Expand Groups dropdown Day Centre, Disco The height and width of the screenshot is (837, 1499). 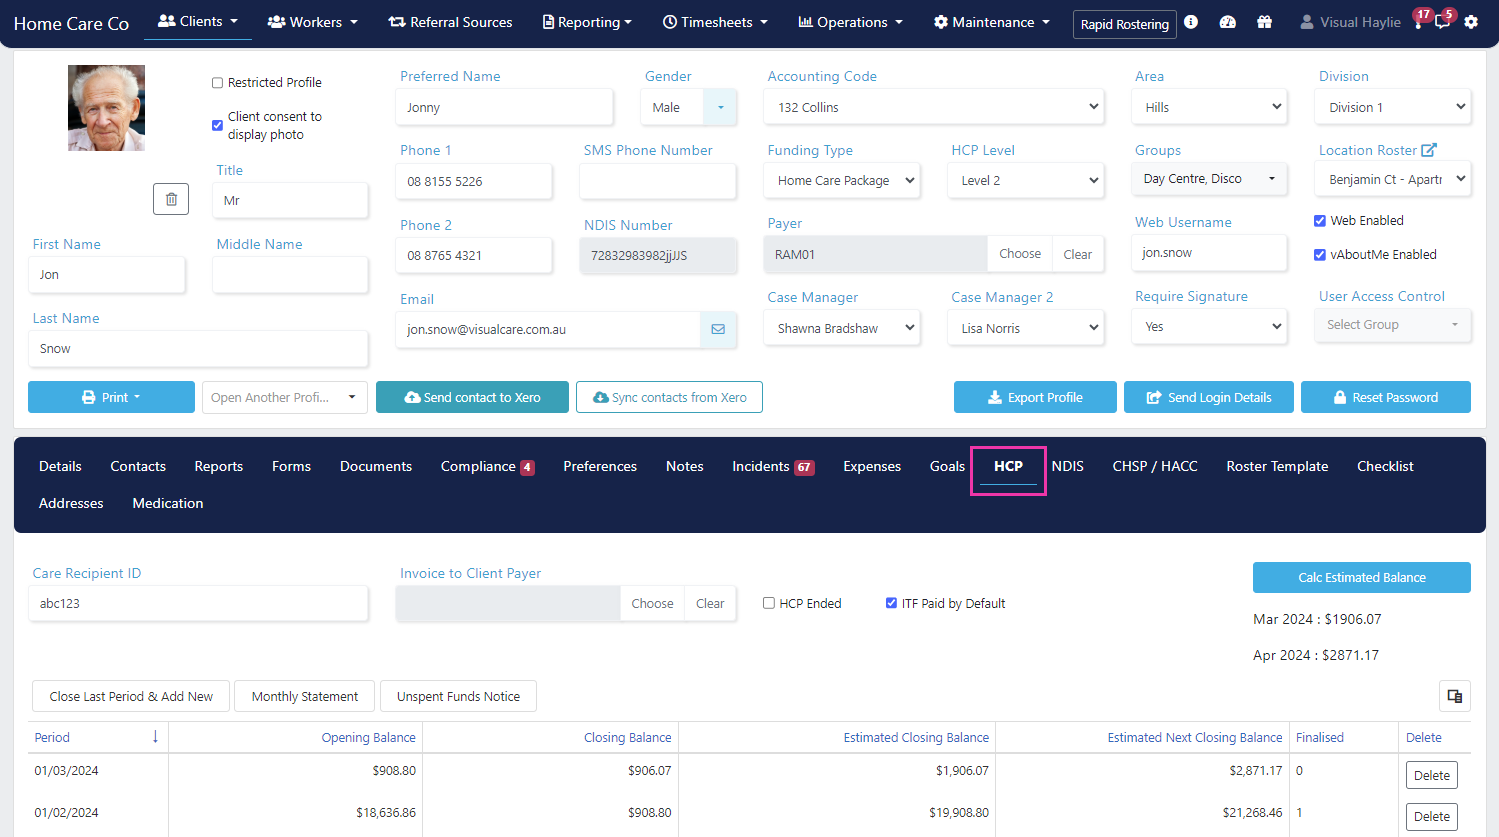[x=1209, y=179]
